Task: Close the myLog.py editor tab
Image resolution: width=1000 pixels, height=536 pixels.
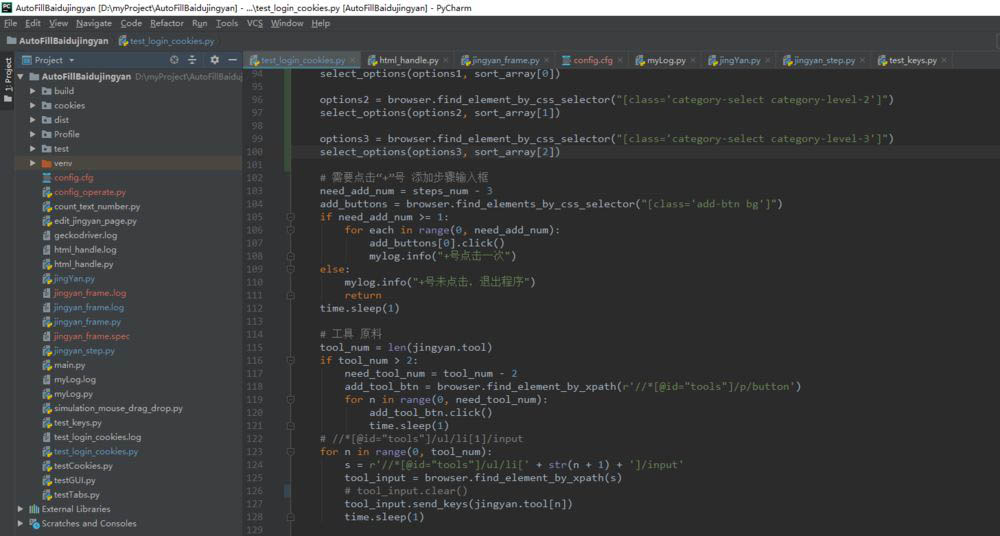Action: pos(693,61)
